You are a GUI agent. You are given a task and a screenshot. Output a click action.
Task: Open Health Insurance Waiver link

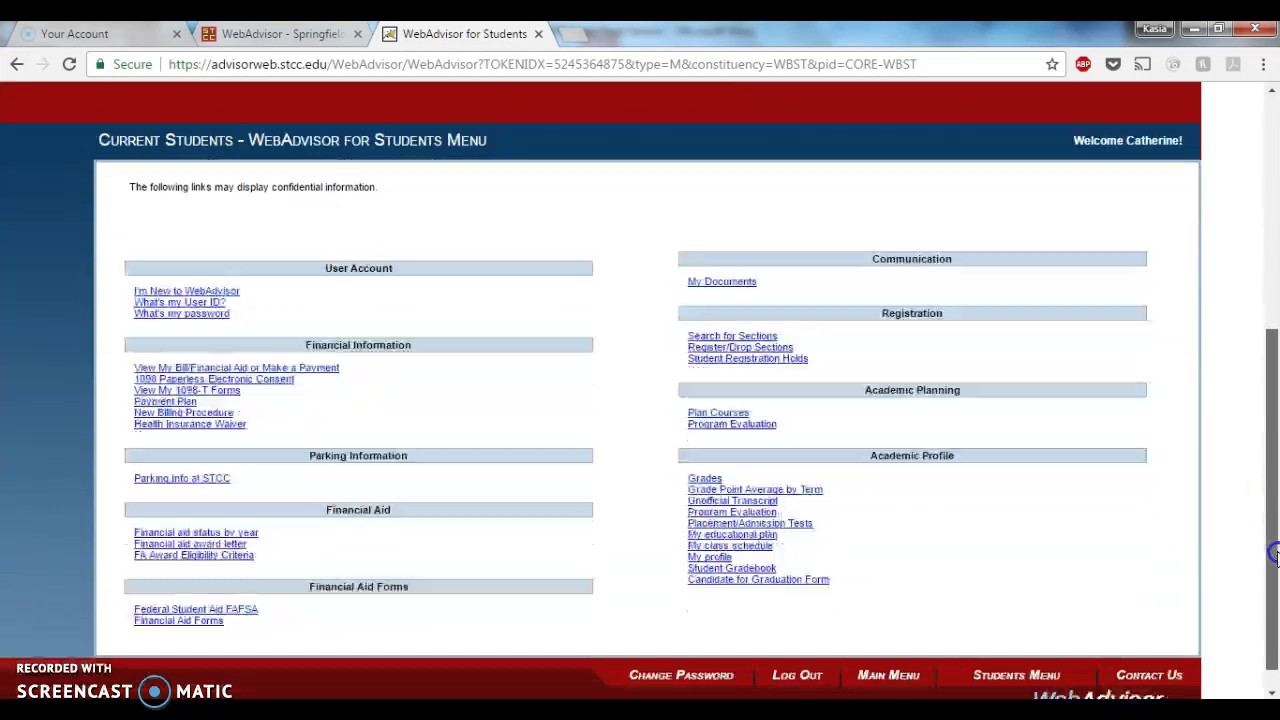point(190,424)
